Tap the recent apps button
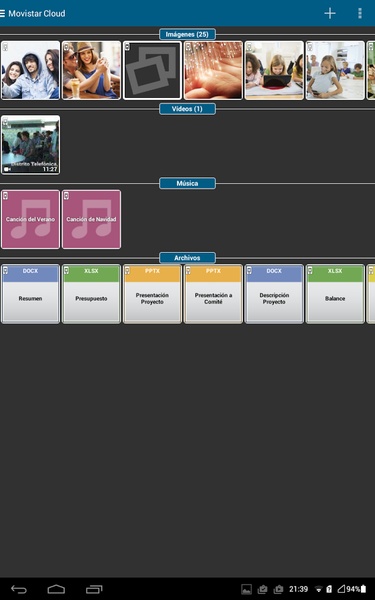Screen dimensions: 375x600 (94, 589)
